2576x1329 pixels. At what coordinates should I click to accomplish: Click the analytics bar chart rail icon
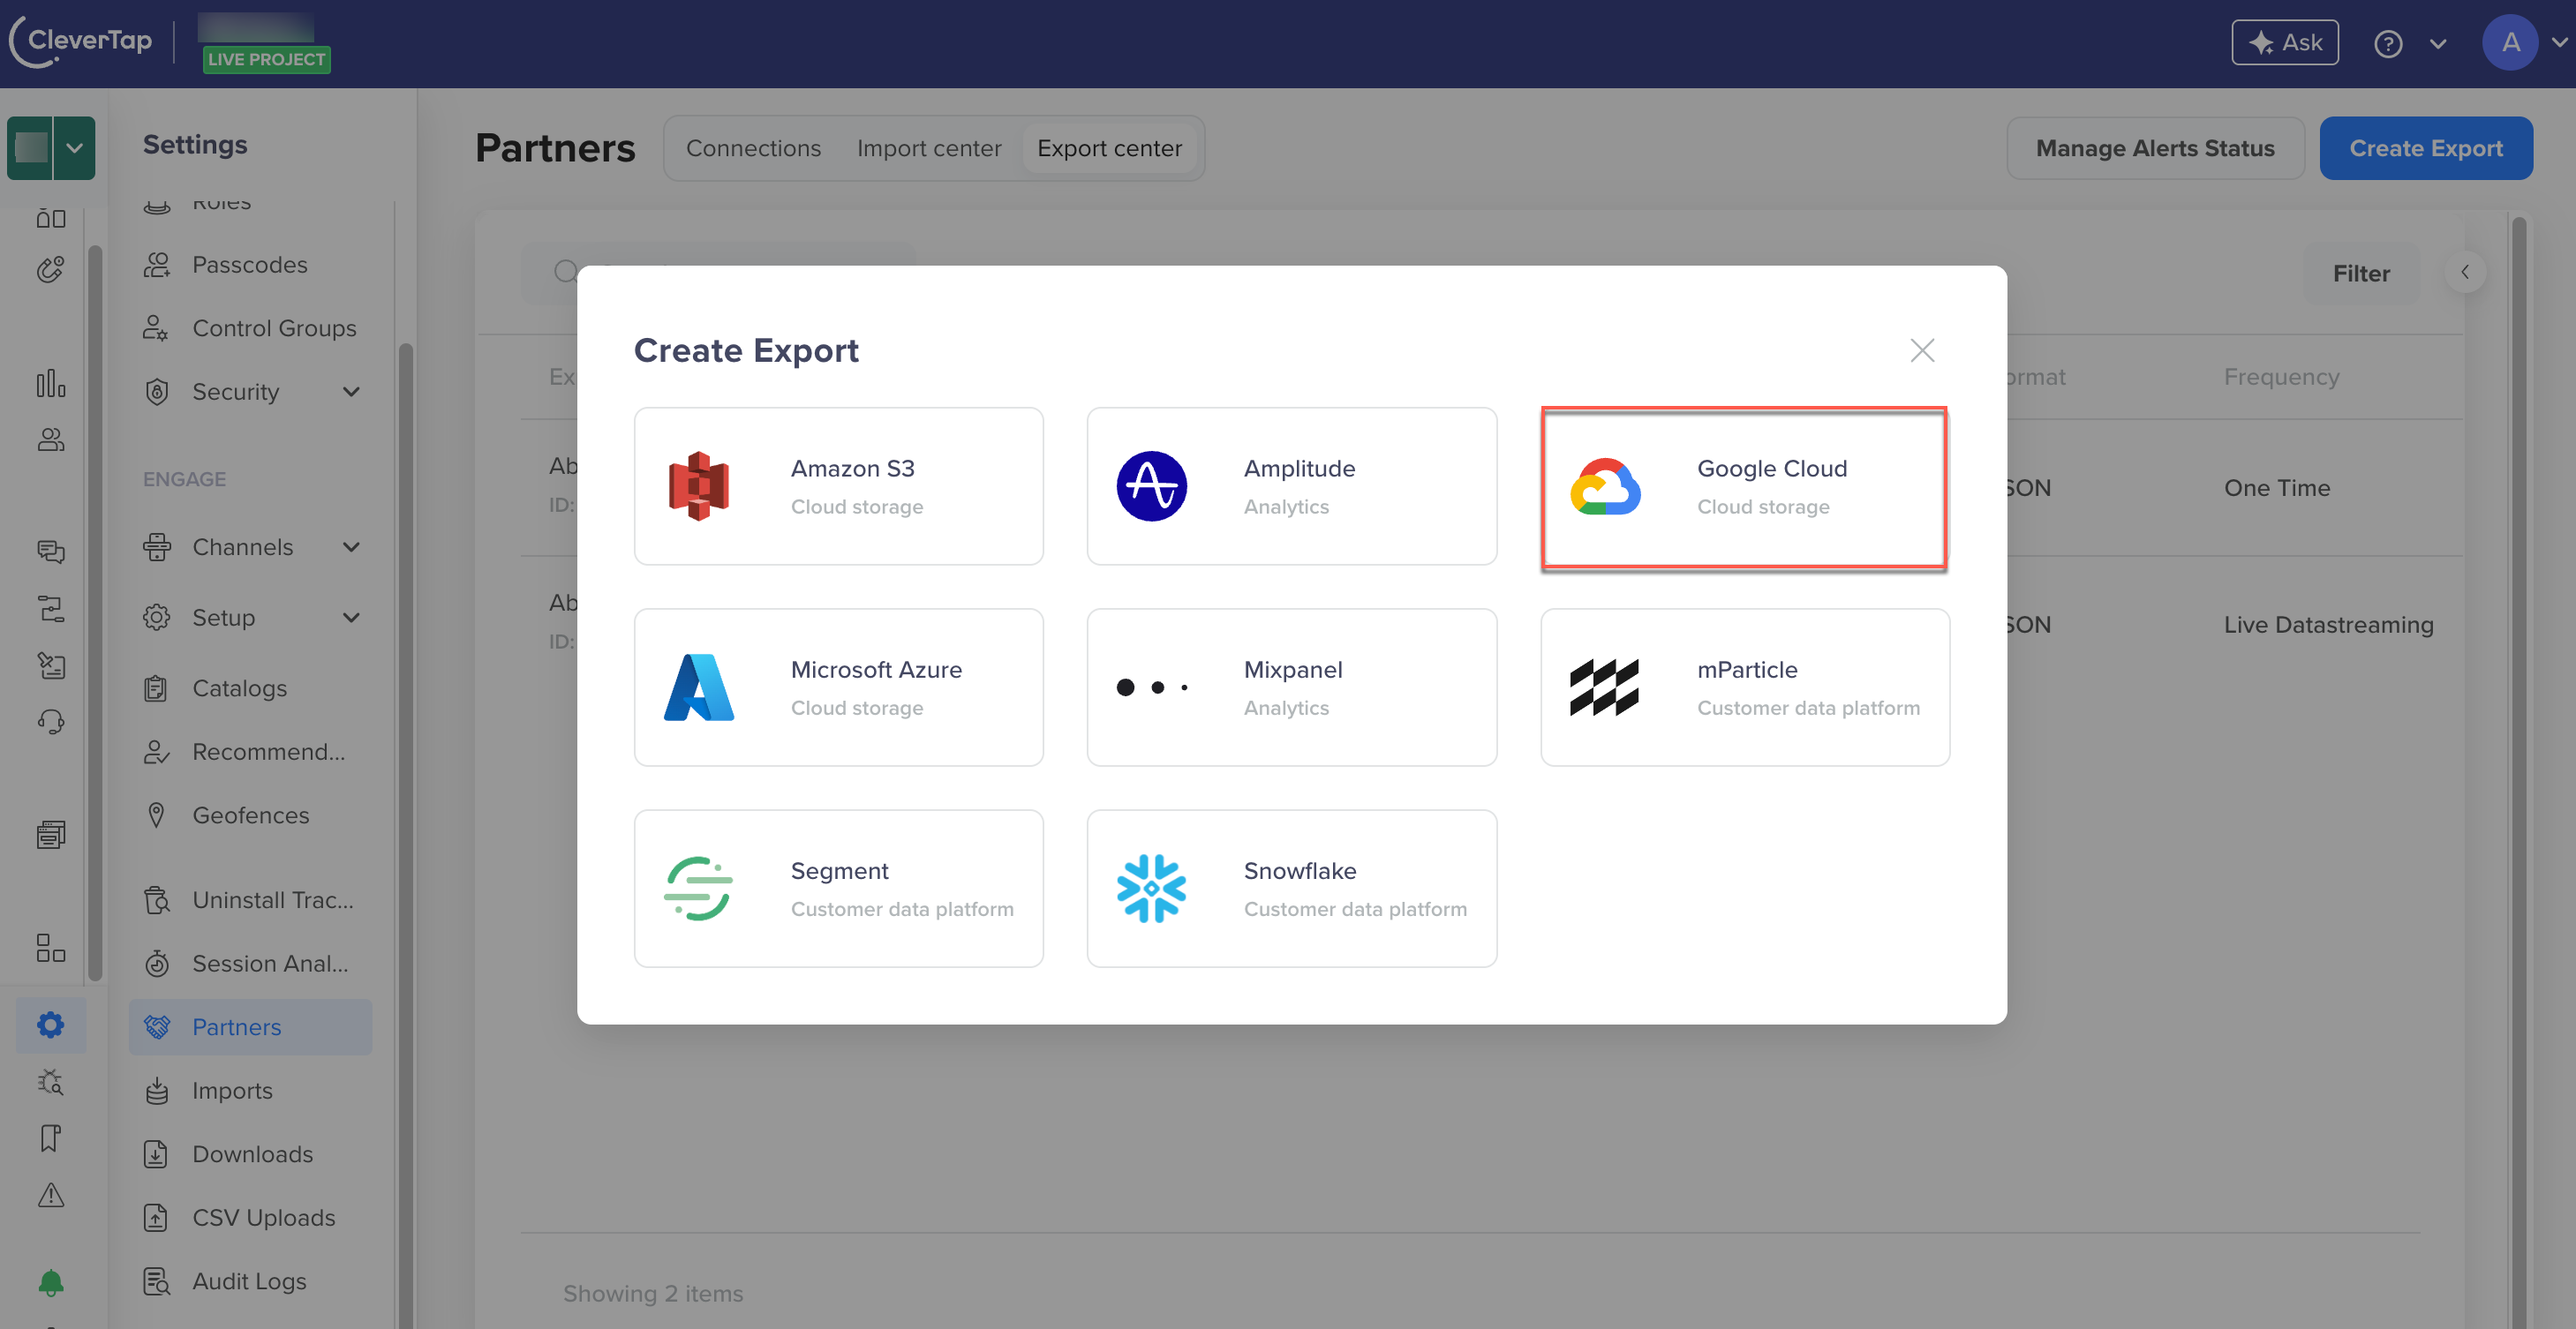(50, 383)
